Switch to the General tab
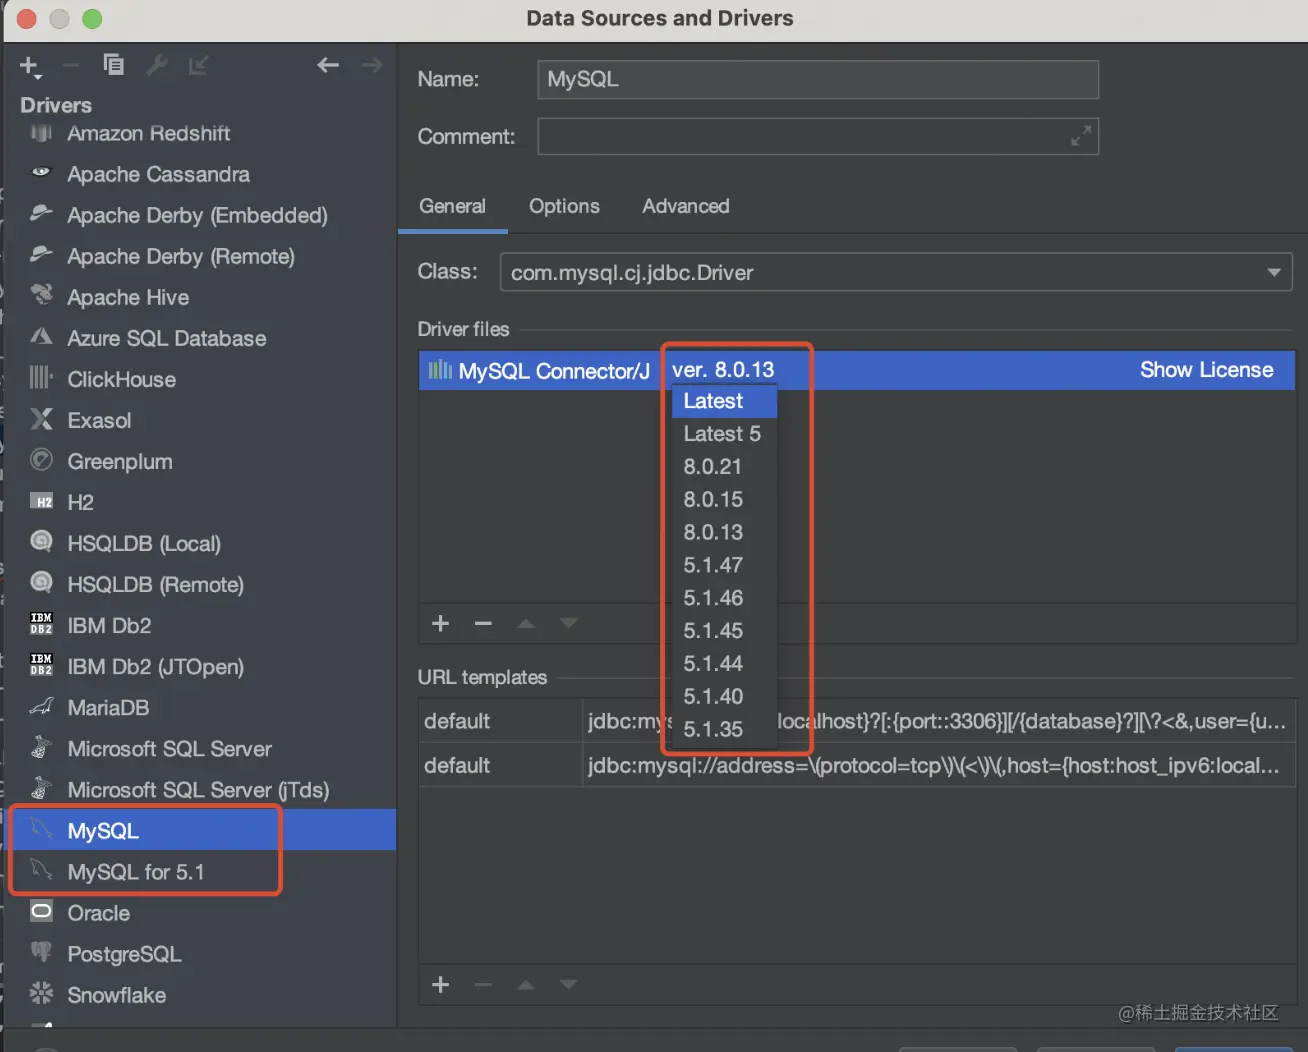 [452, 206]
